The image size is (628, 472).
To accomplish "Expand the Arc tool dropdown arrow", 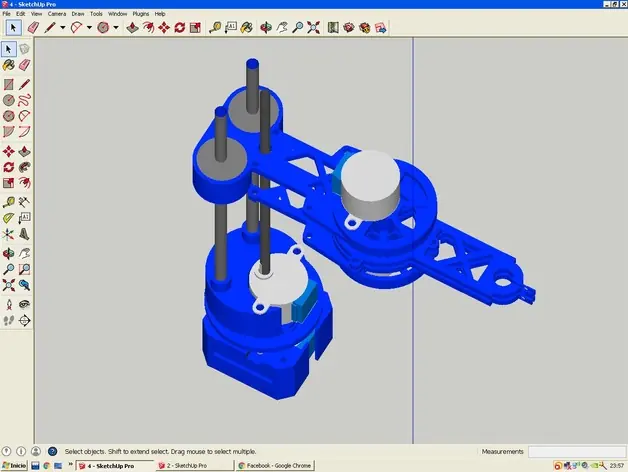I will pyautogui.click(x=89, y=28).
